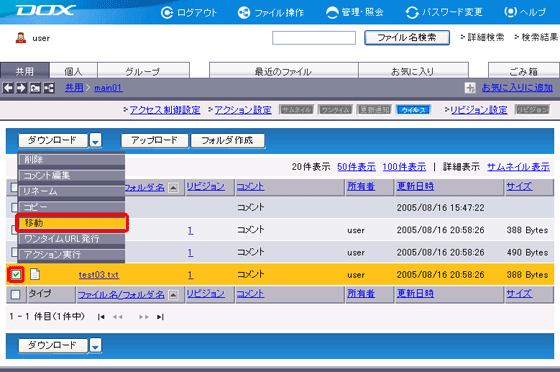Click the test03.txt document icon
The width and height of the screenshot is (560, 372).
point(34,274)
